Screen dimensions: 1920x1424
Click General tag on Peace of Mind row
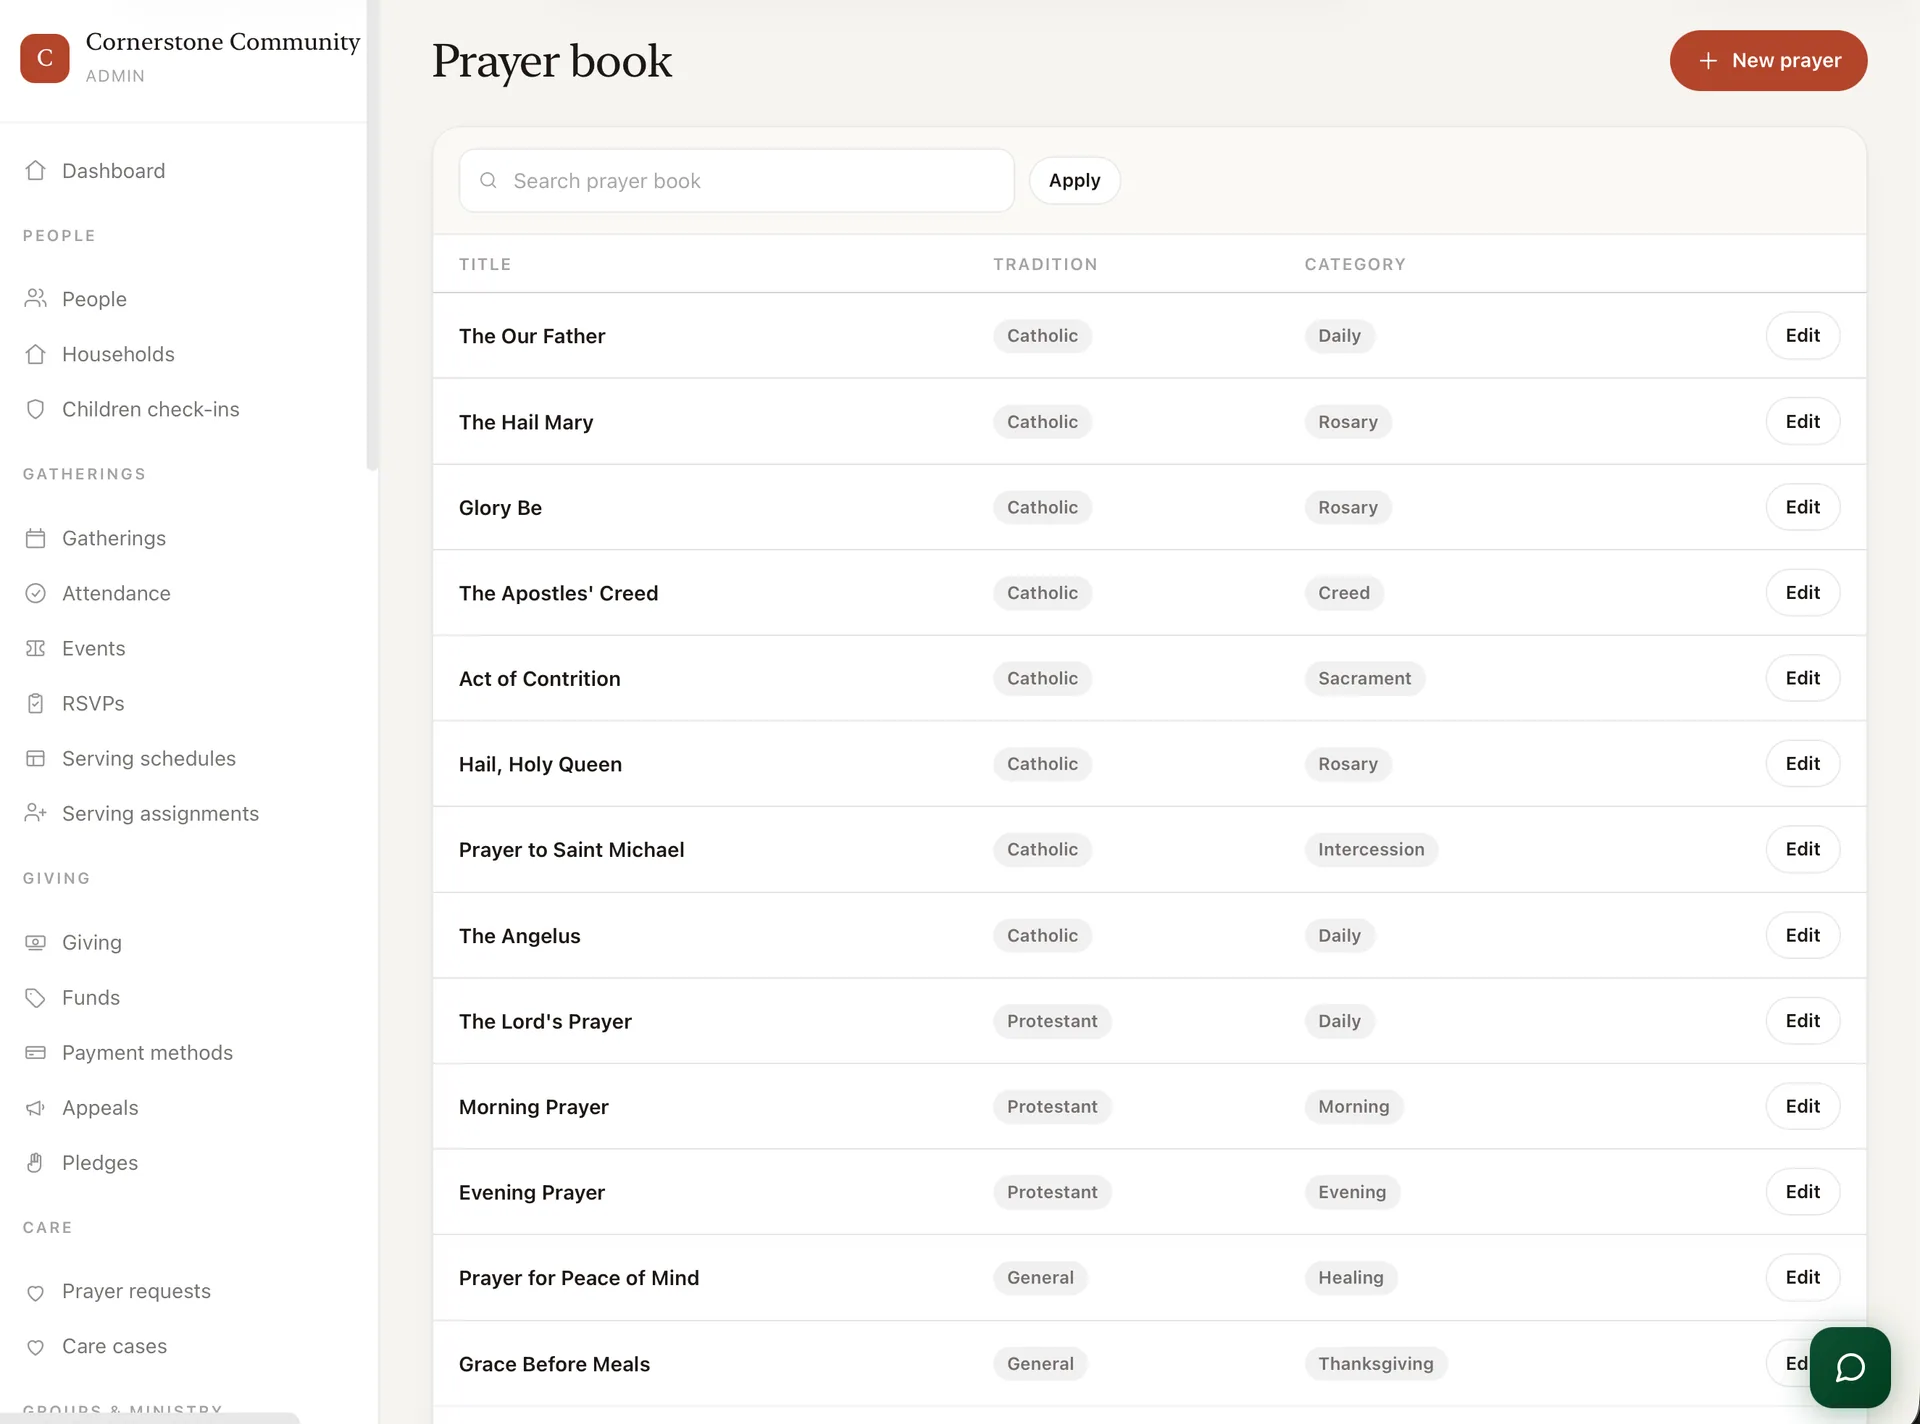[x=1040, y=1277]
